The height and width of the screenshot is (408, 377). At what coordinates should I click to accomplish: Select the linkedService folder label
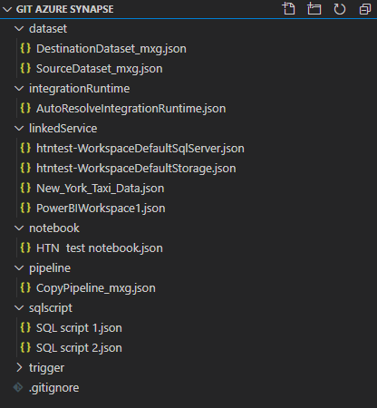(x=63, y=128)
